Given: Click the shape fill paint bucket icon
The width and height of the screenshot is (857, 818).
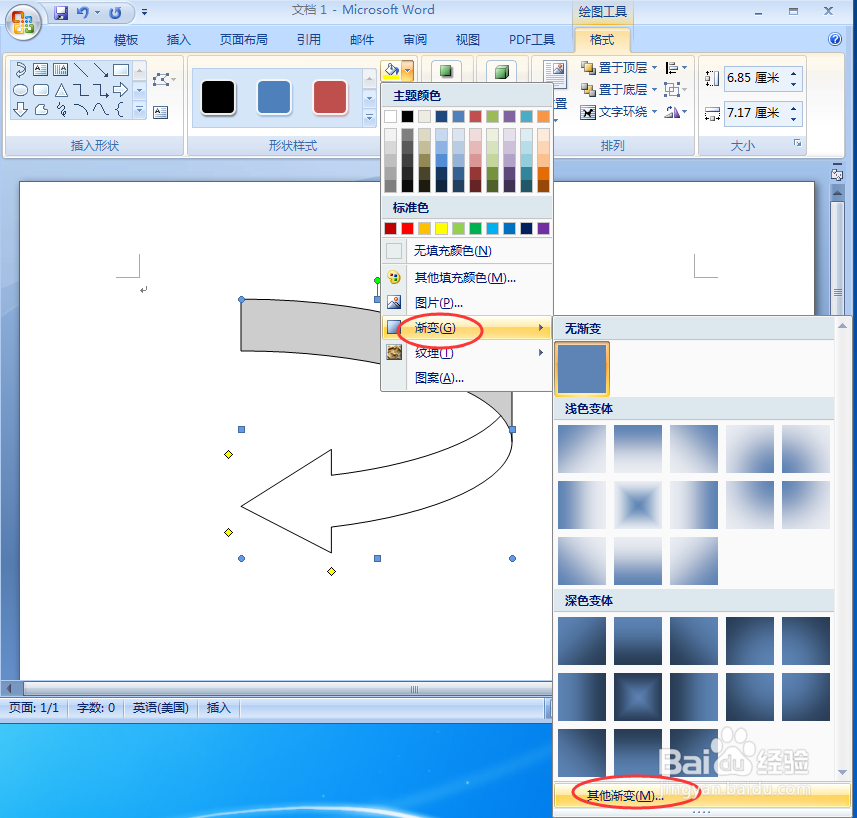Looking at the screenshot, I should pyautogui.click(x=391, y=70).
